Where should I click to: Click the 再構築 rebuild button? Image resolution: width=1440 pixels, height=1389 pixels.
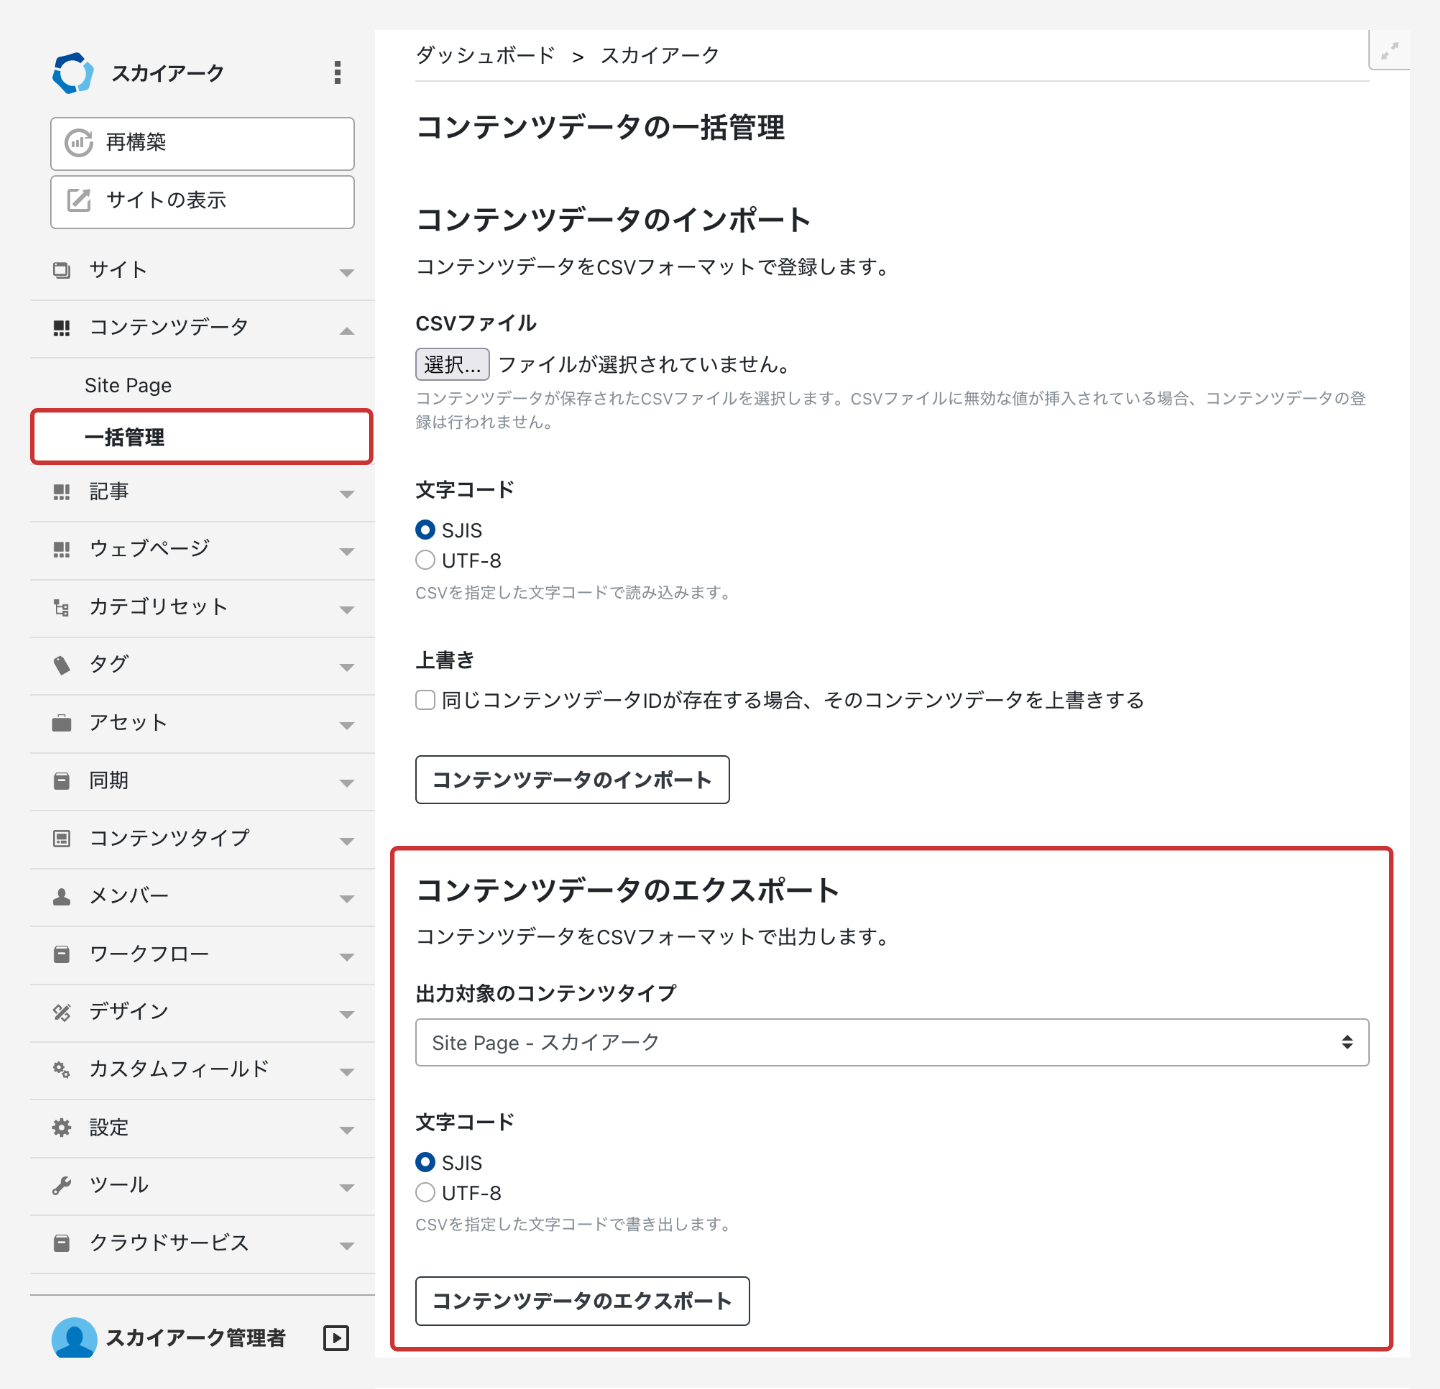[202, 143]
